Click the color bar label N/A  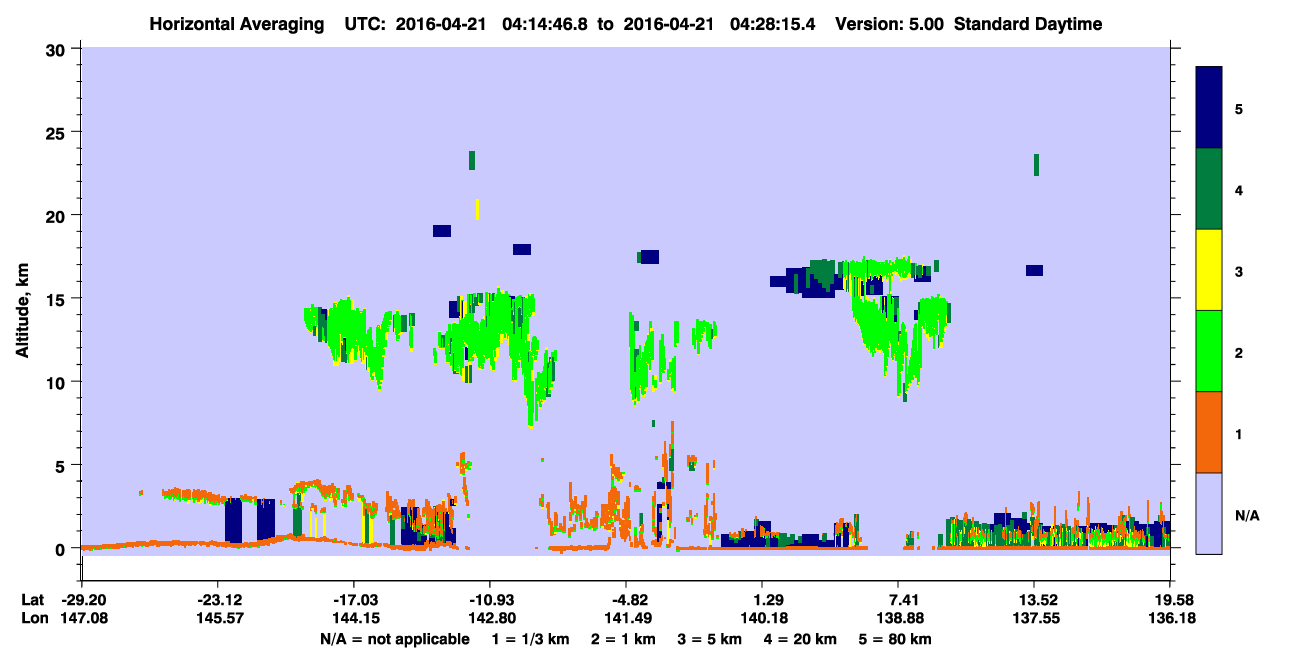[x=1247, y=515]
